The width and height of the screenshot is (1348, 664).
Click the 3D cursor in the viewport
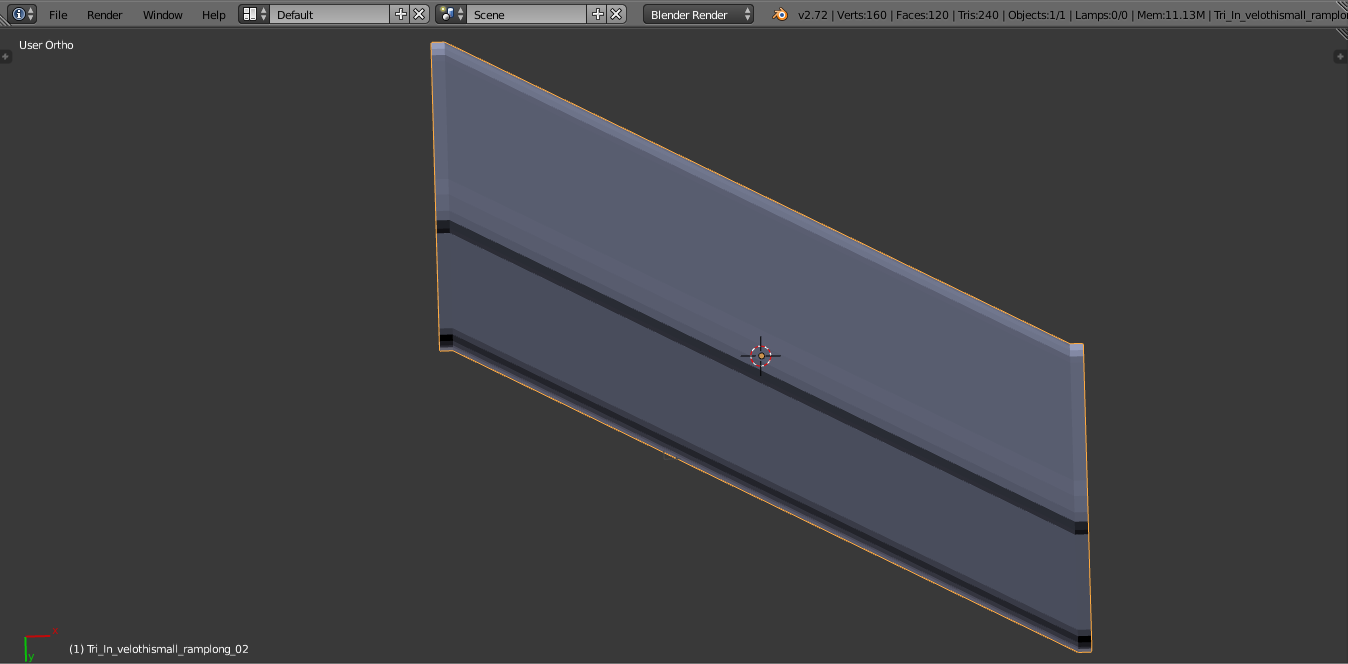tap(761, 356)
